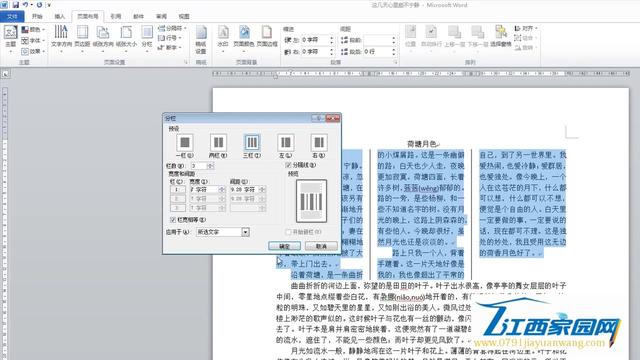Click the tab selector at ruler corner

pyautogui.click(x=5, y=74)
